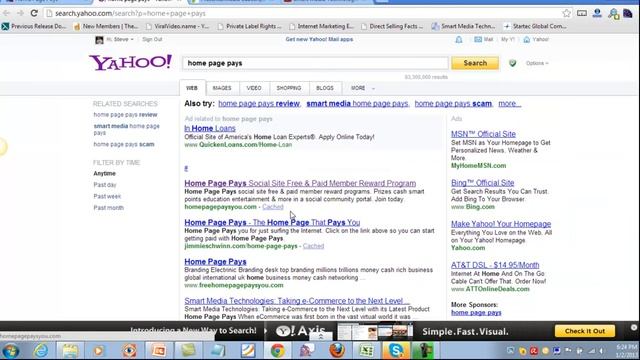640x360 pixels.
Task: Click the more... link in Also try
Action: pos(509,104)
